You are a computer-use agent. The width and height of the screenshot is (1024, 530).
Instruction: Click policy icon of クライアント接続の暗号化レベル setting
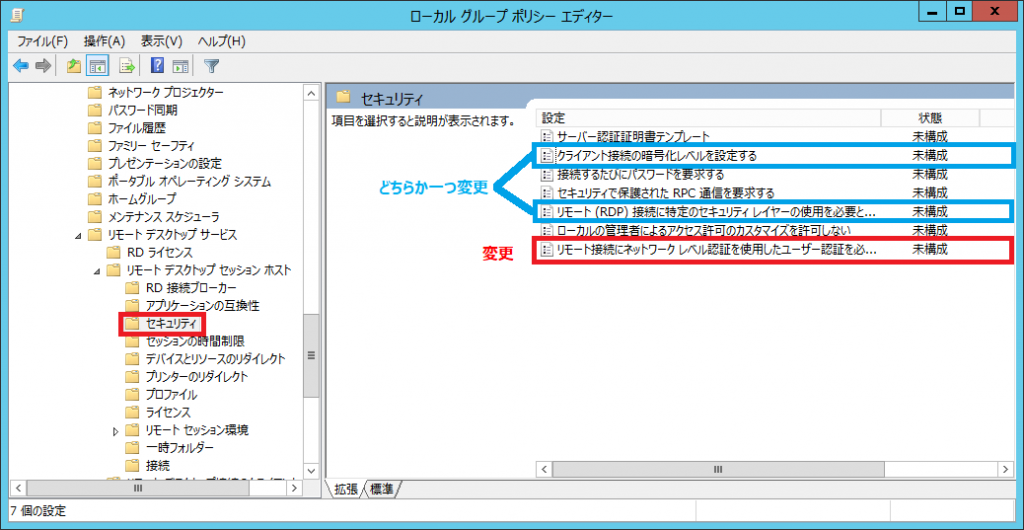coord(547,155)
